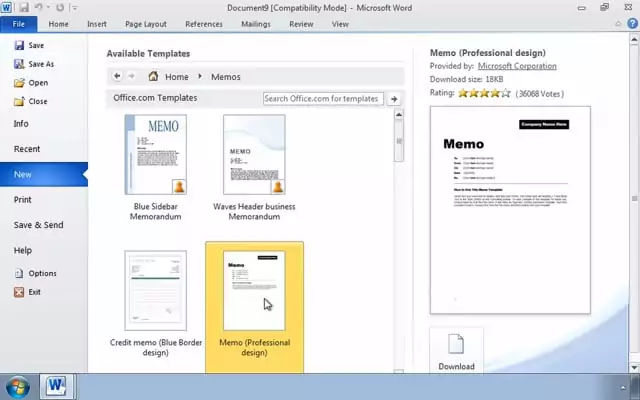Open Word Help question mark icon

click(x=633, y=24)
